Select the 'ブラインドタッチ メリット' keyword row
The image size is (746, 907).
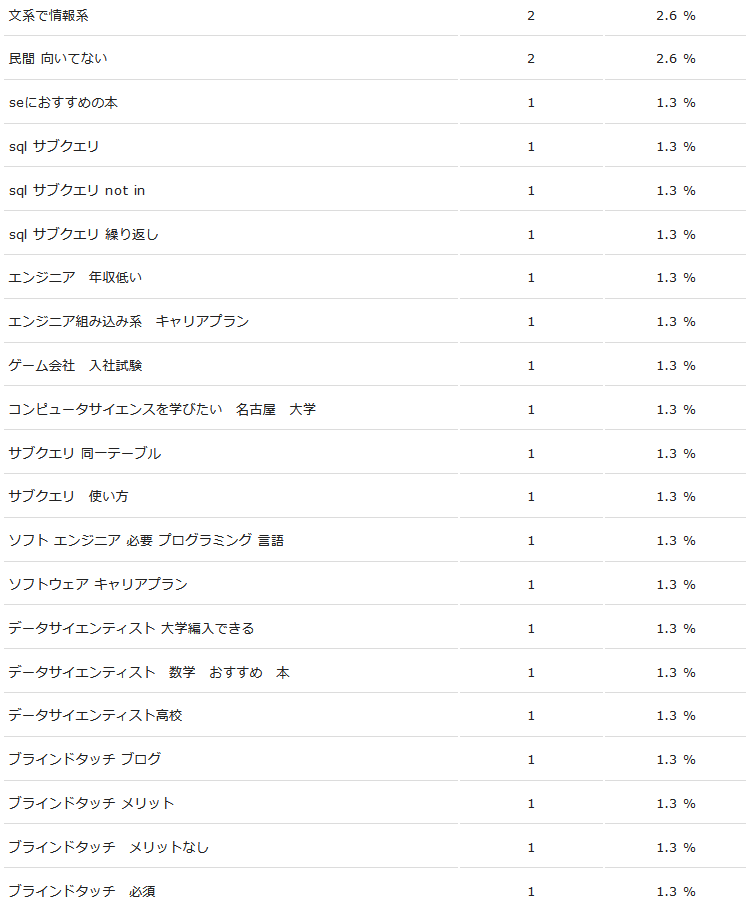(x=91, y=804)
